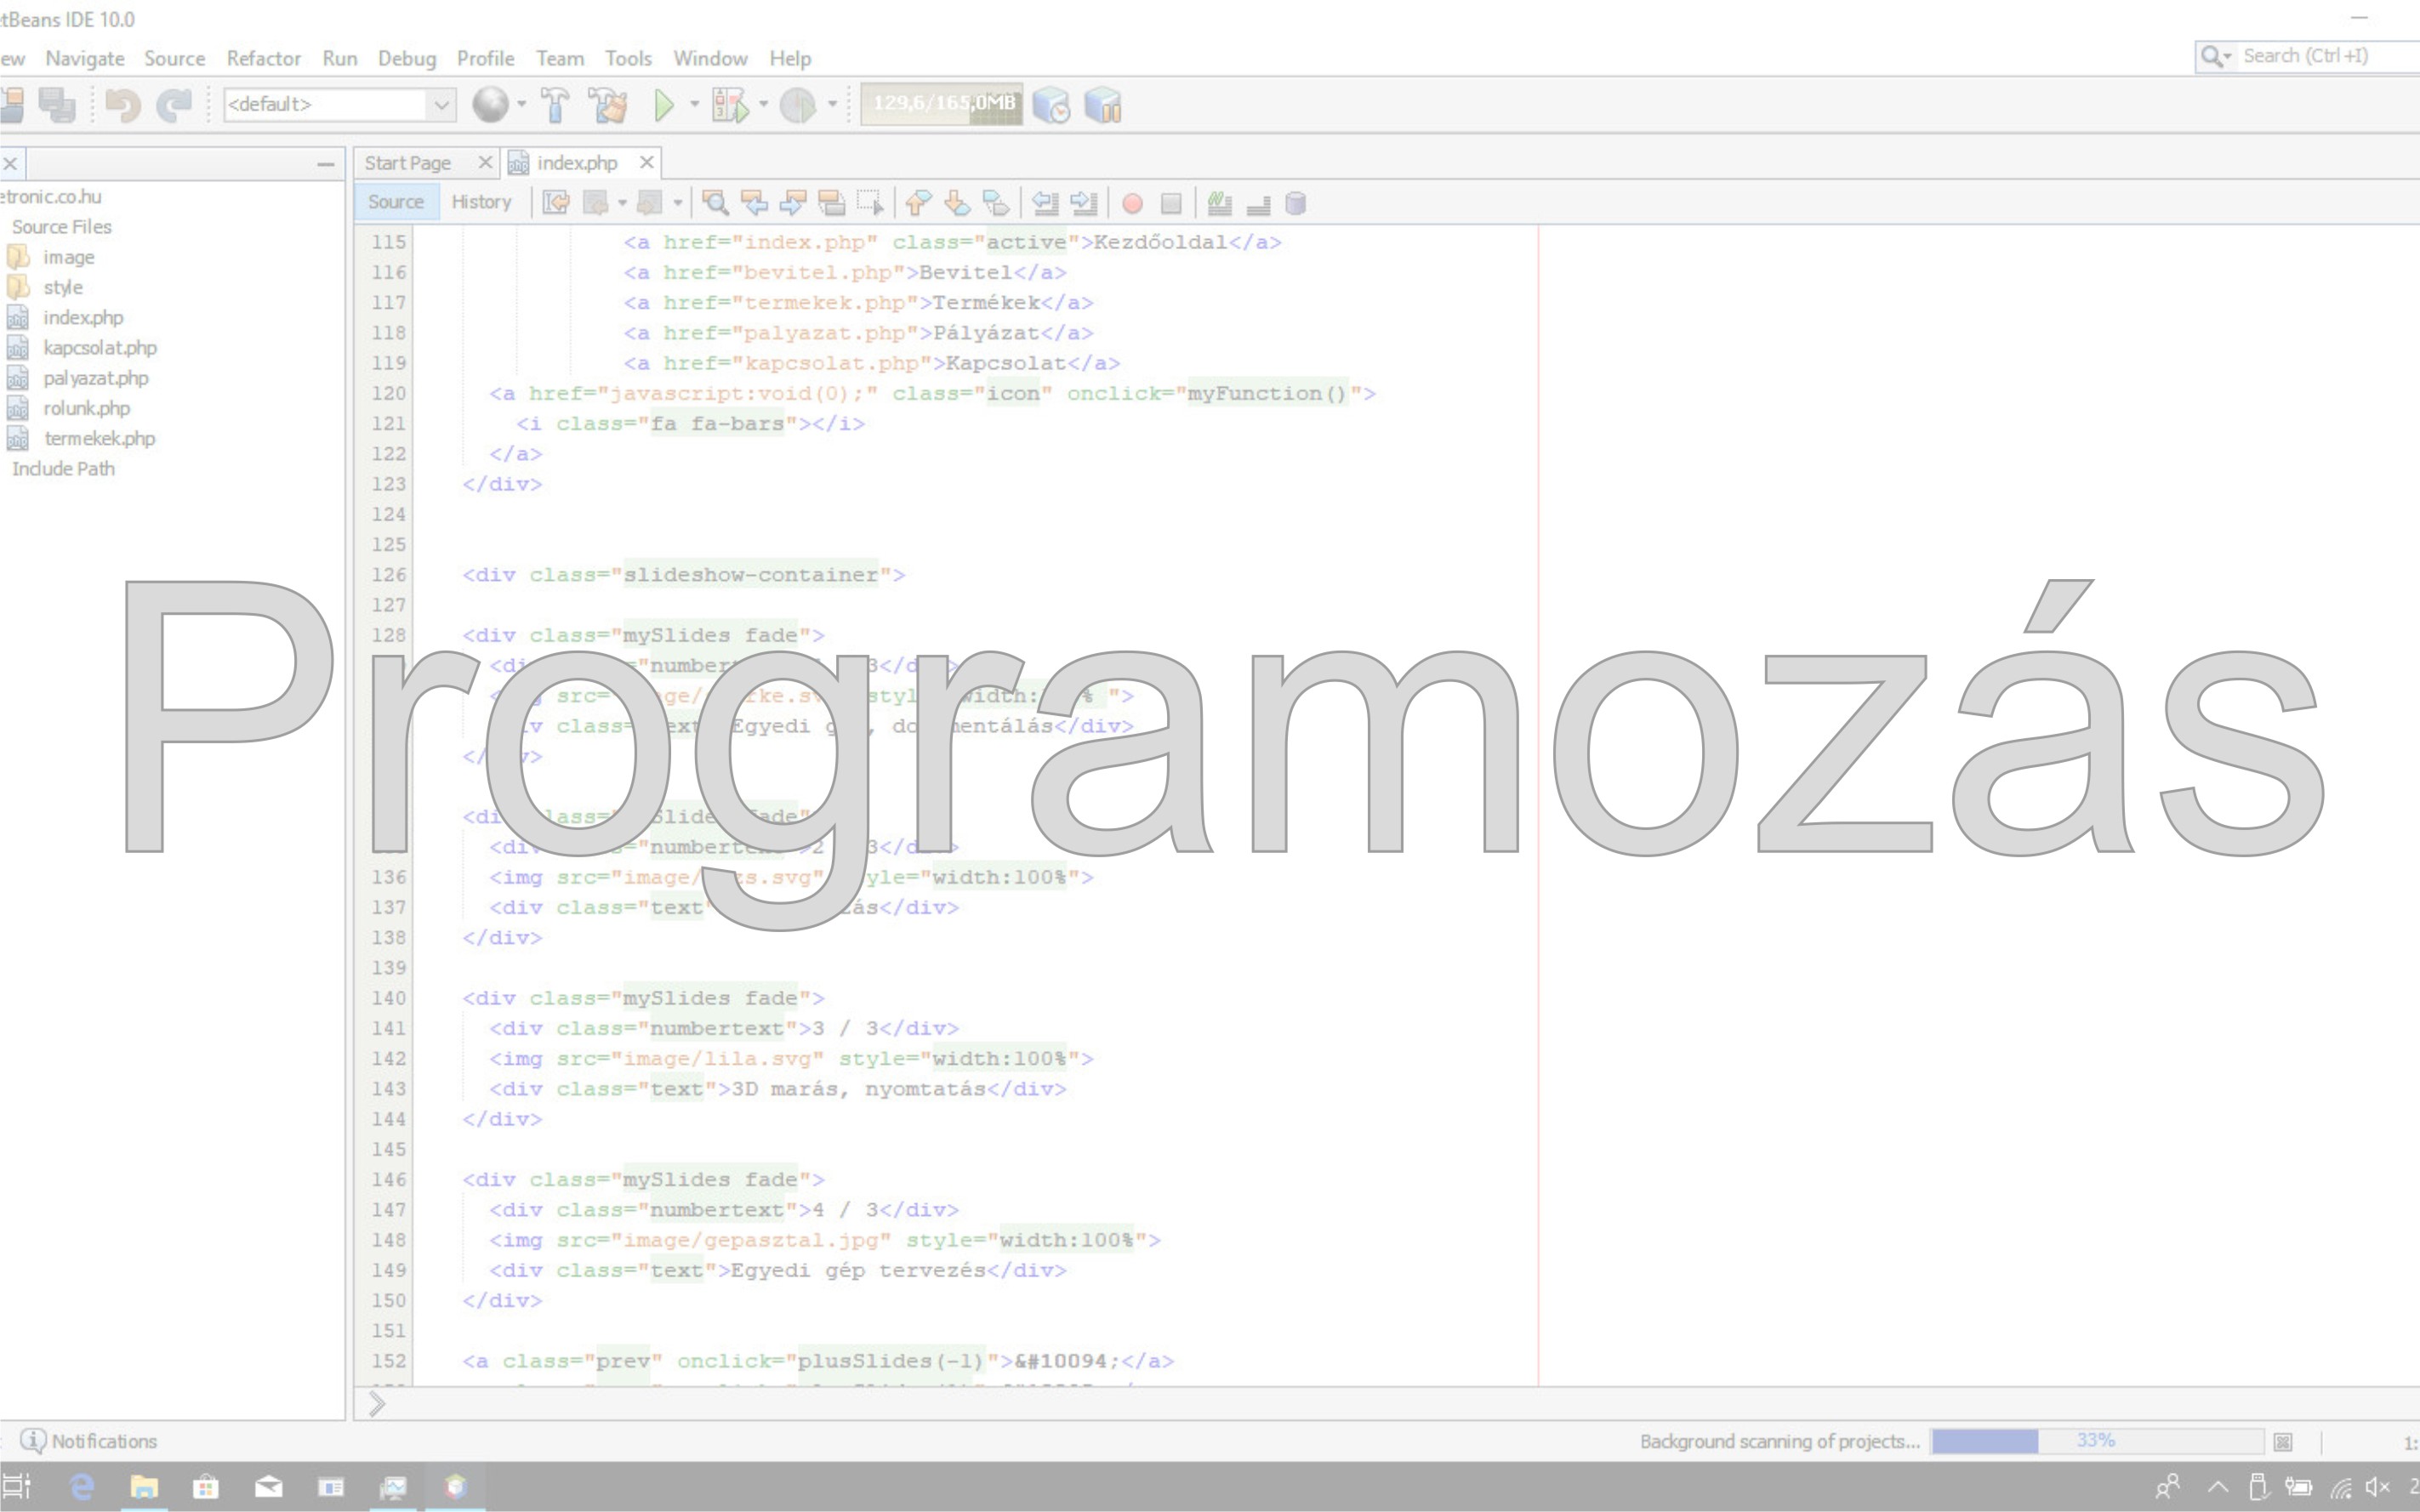The height and width of the screenshot is (1512, 2420).
Task: Click the globe browser icon
Action: pyautogui.click(x=490, y=104)
